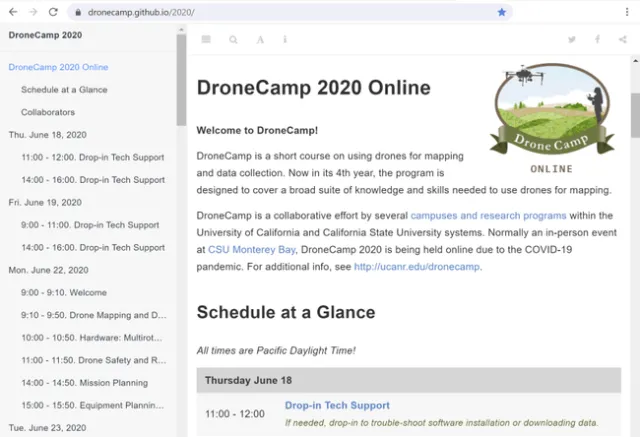Image resolution: width=640 pixels, height=437 pixels.
Task: Click the 'DroneCamp 2020 Online' page heading
Action: coord(313,88)
